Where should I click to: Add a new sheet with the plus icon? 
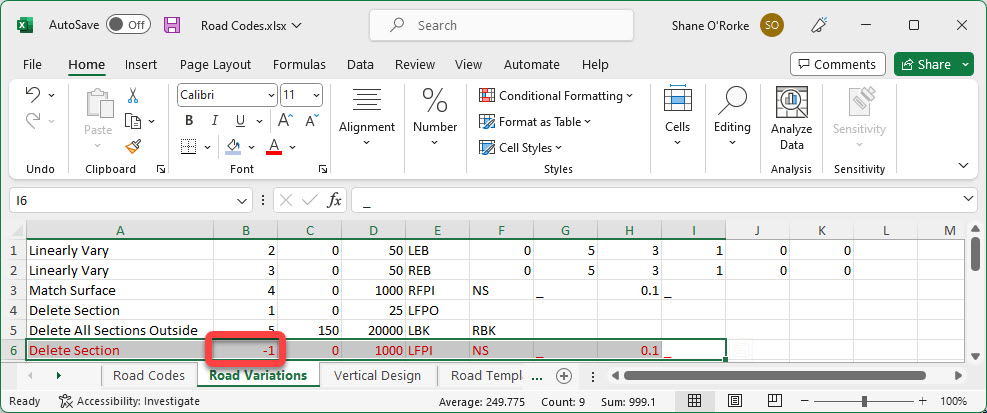coord(564,376)
